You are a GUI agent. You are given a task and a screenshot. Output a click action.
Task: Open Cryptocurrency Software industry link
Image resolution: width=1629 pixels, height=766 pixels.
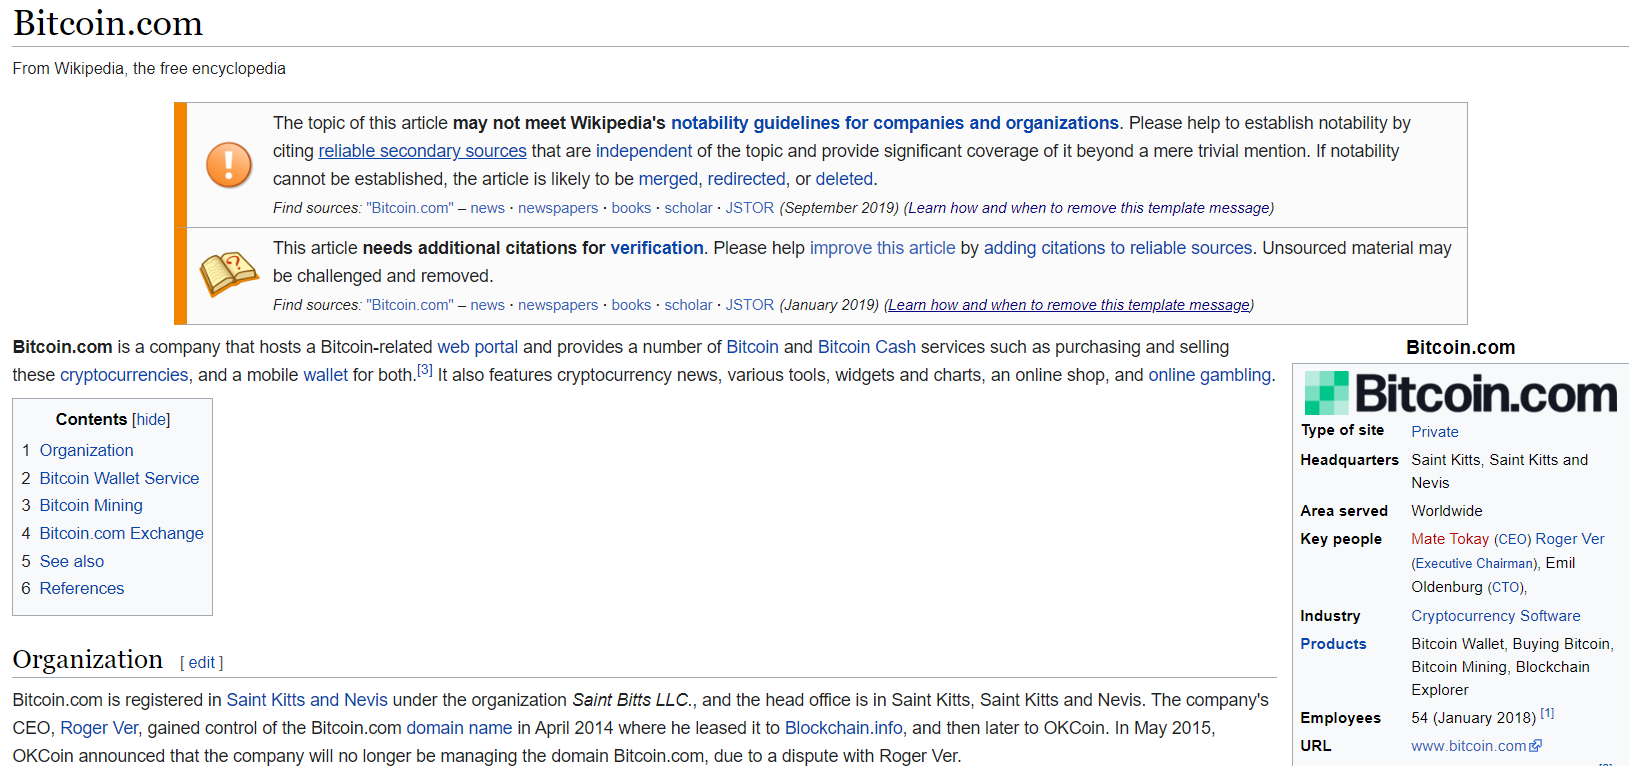(x=1495, y=616)
